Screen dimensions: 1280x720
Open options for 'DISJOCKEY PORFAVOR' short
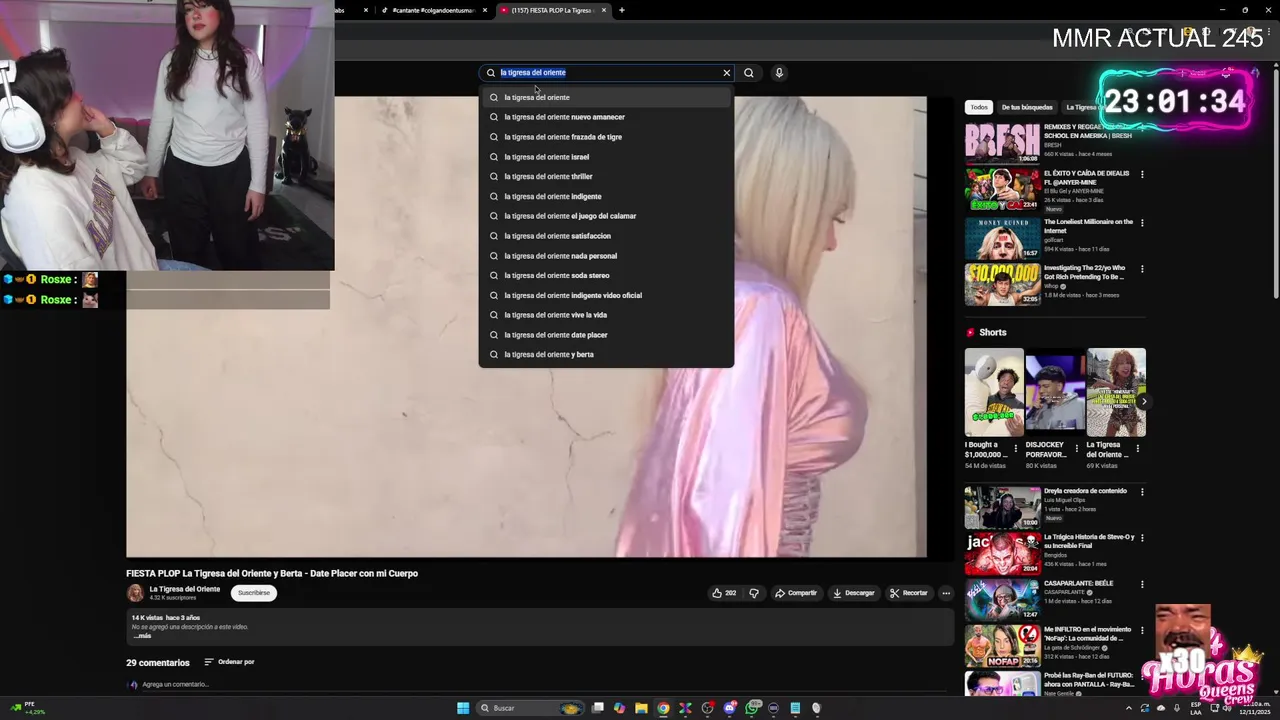click(1077, 448)
